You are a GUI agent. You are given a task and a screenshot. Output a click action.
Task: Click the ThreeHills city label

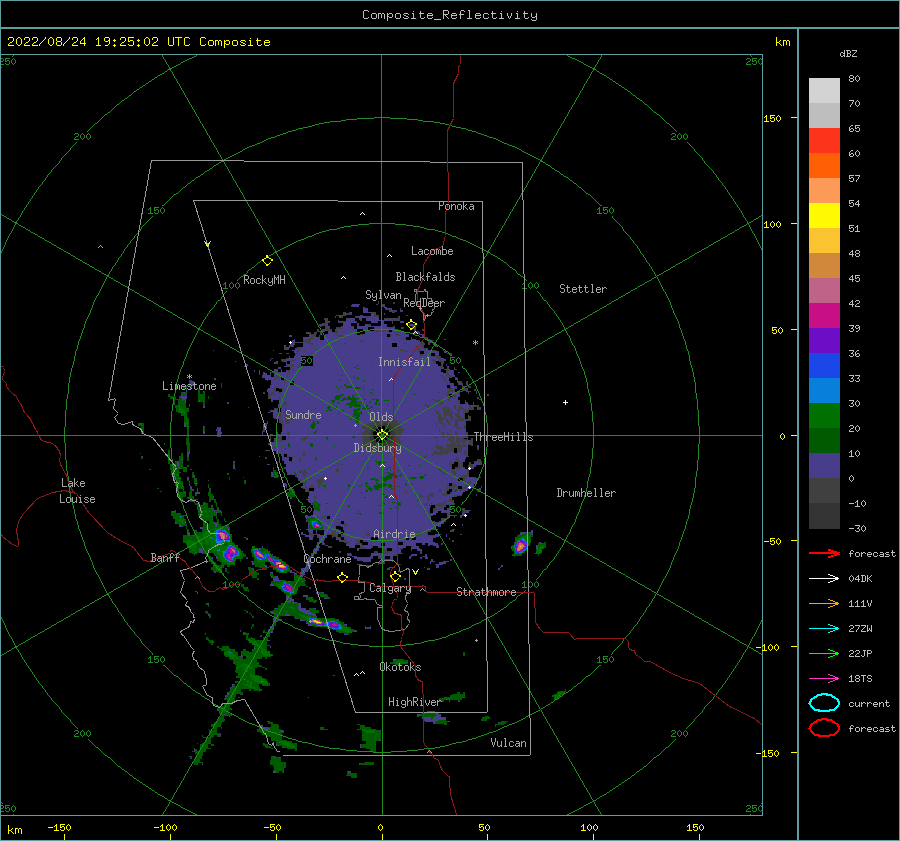click(x=503, y=437)
